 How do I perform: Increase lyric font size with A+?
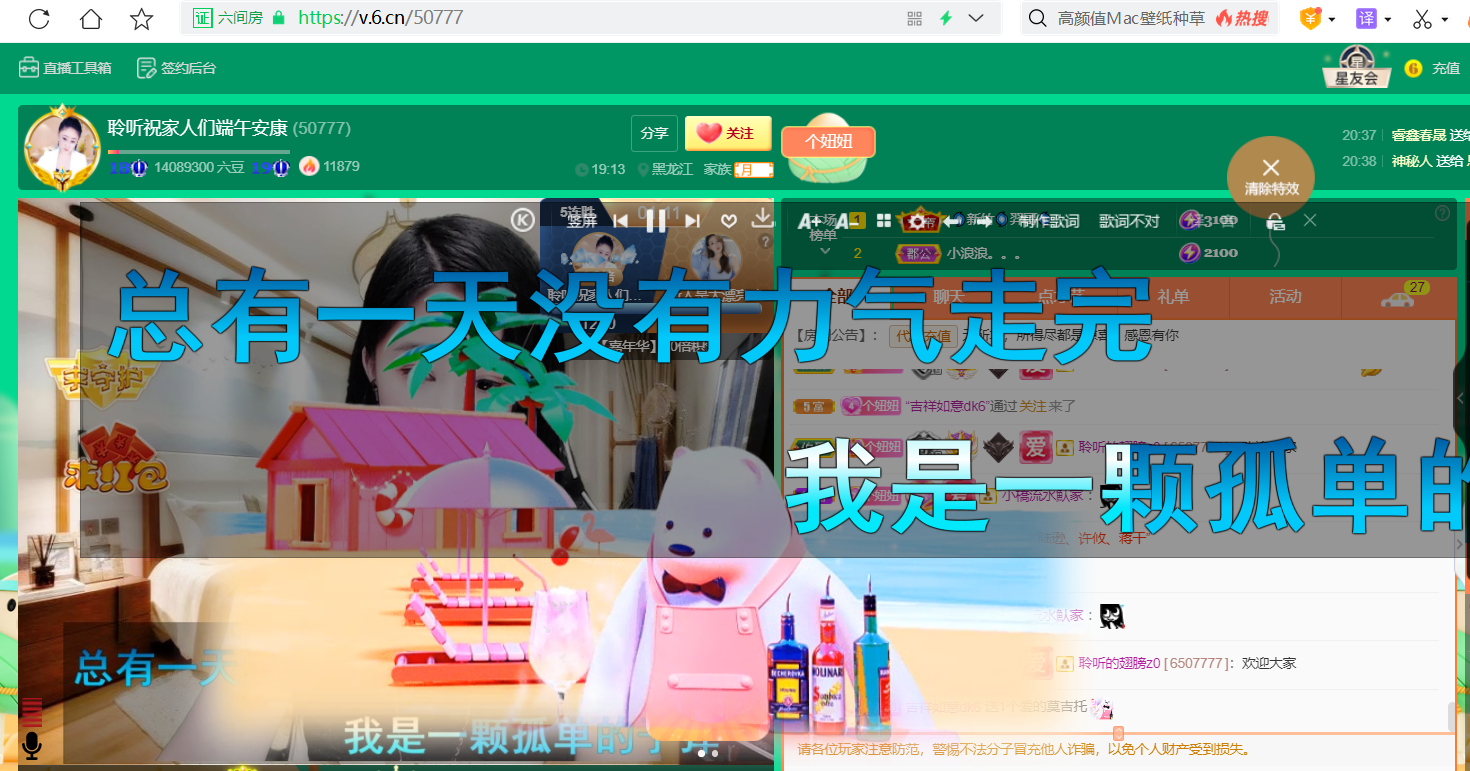tap(809, 221)
